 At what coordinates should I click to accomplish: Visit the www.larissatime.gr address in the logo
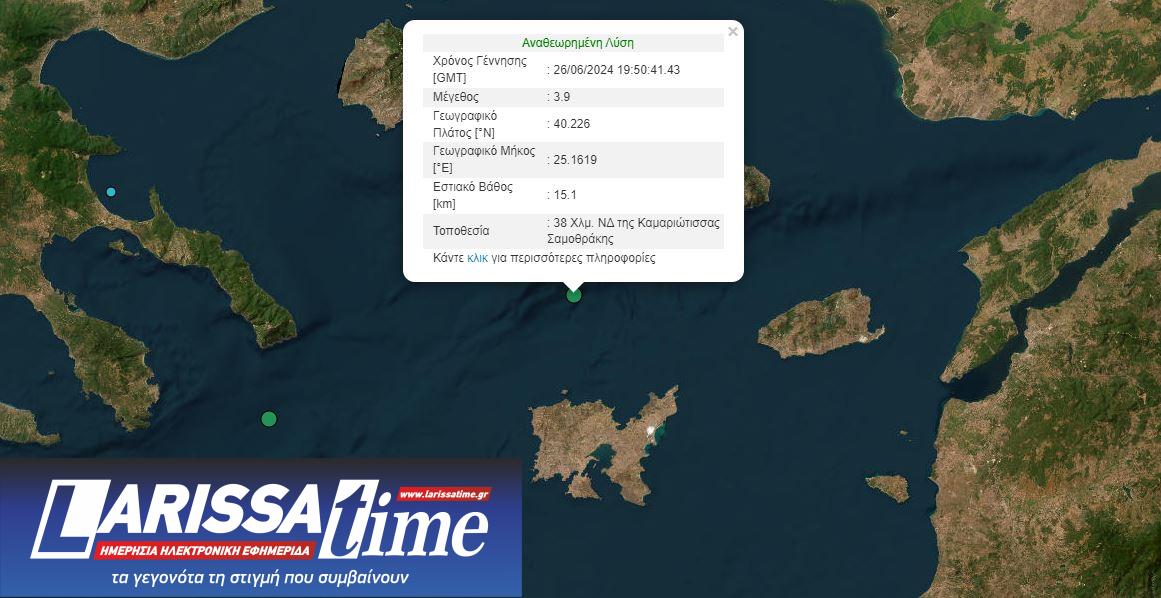[443, 494]
